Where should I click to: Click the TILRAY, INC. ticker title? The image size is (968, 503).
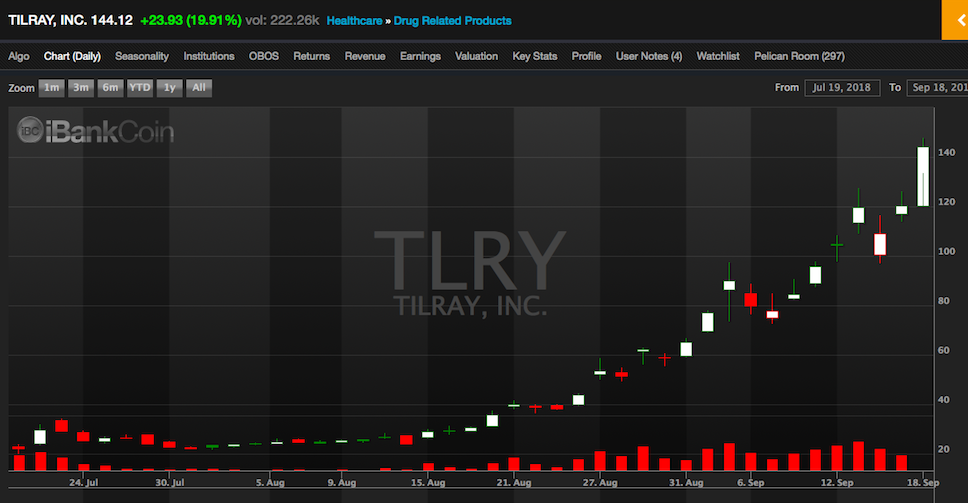pyautogui.click(x=48, y=20)
